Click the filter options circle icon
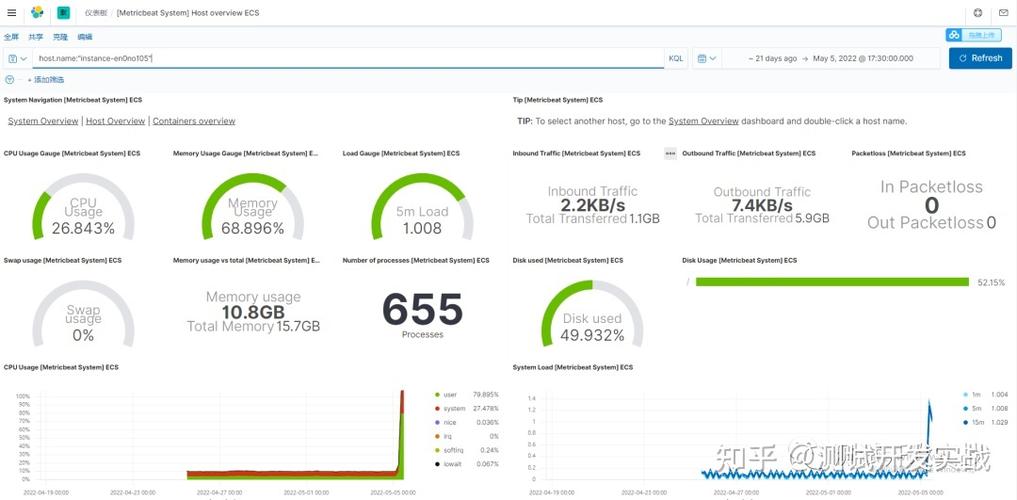Image resolution: width=1017 pixels, height=500 pixels. click(10, 80)
